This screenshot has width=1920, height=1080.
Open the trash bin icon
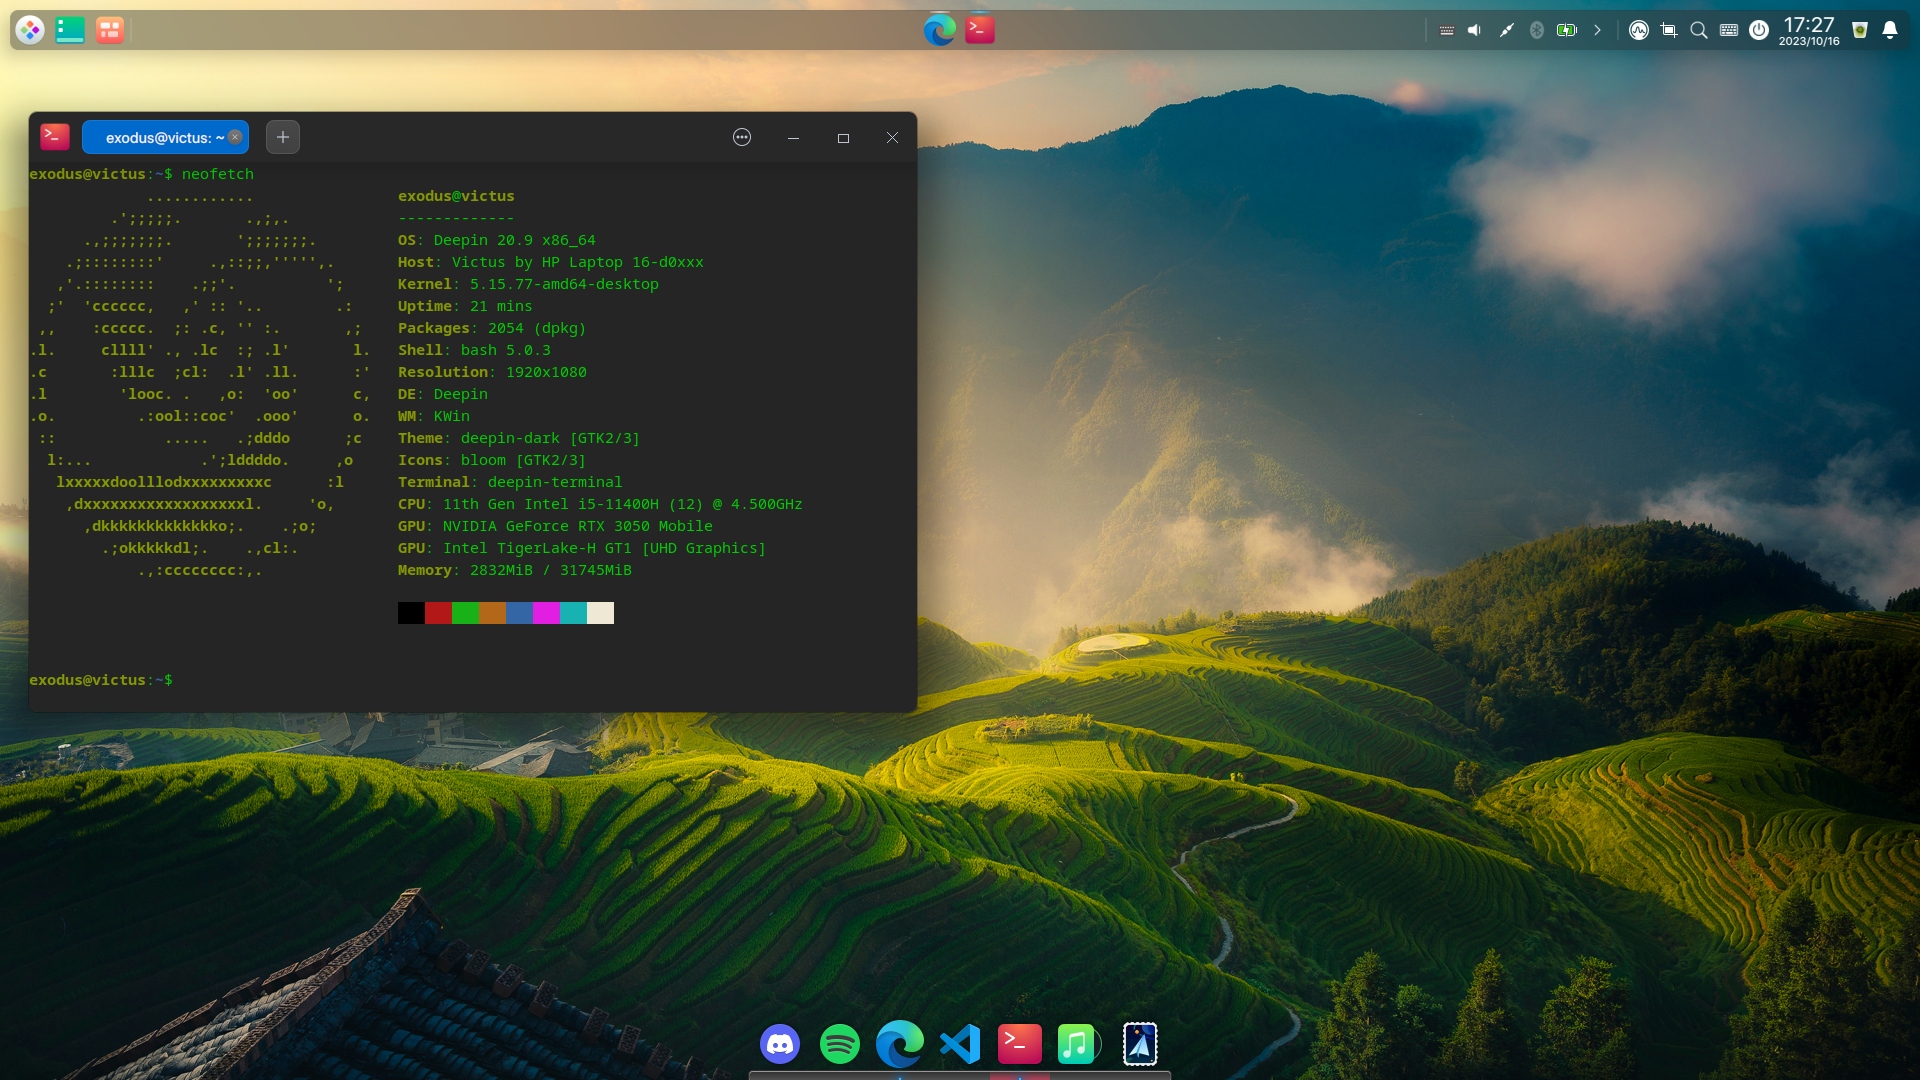pos(1860,30)
